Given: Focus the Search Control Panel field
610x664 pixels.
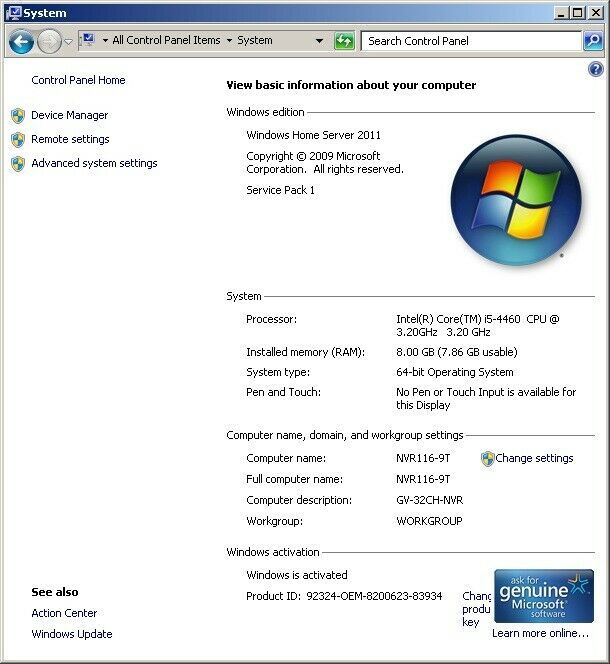Looking at the screenshot, I should click(x=471, y=41).
